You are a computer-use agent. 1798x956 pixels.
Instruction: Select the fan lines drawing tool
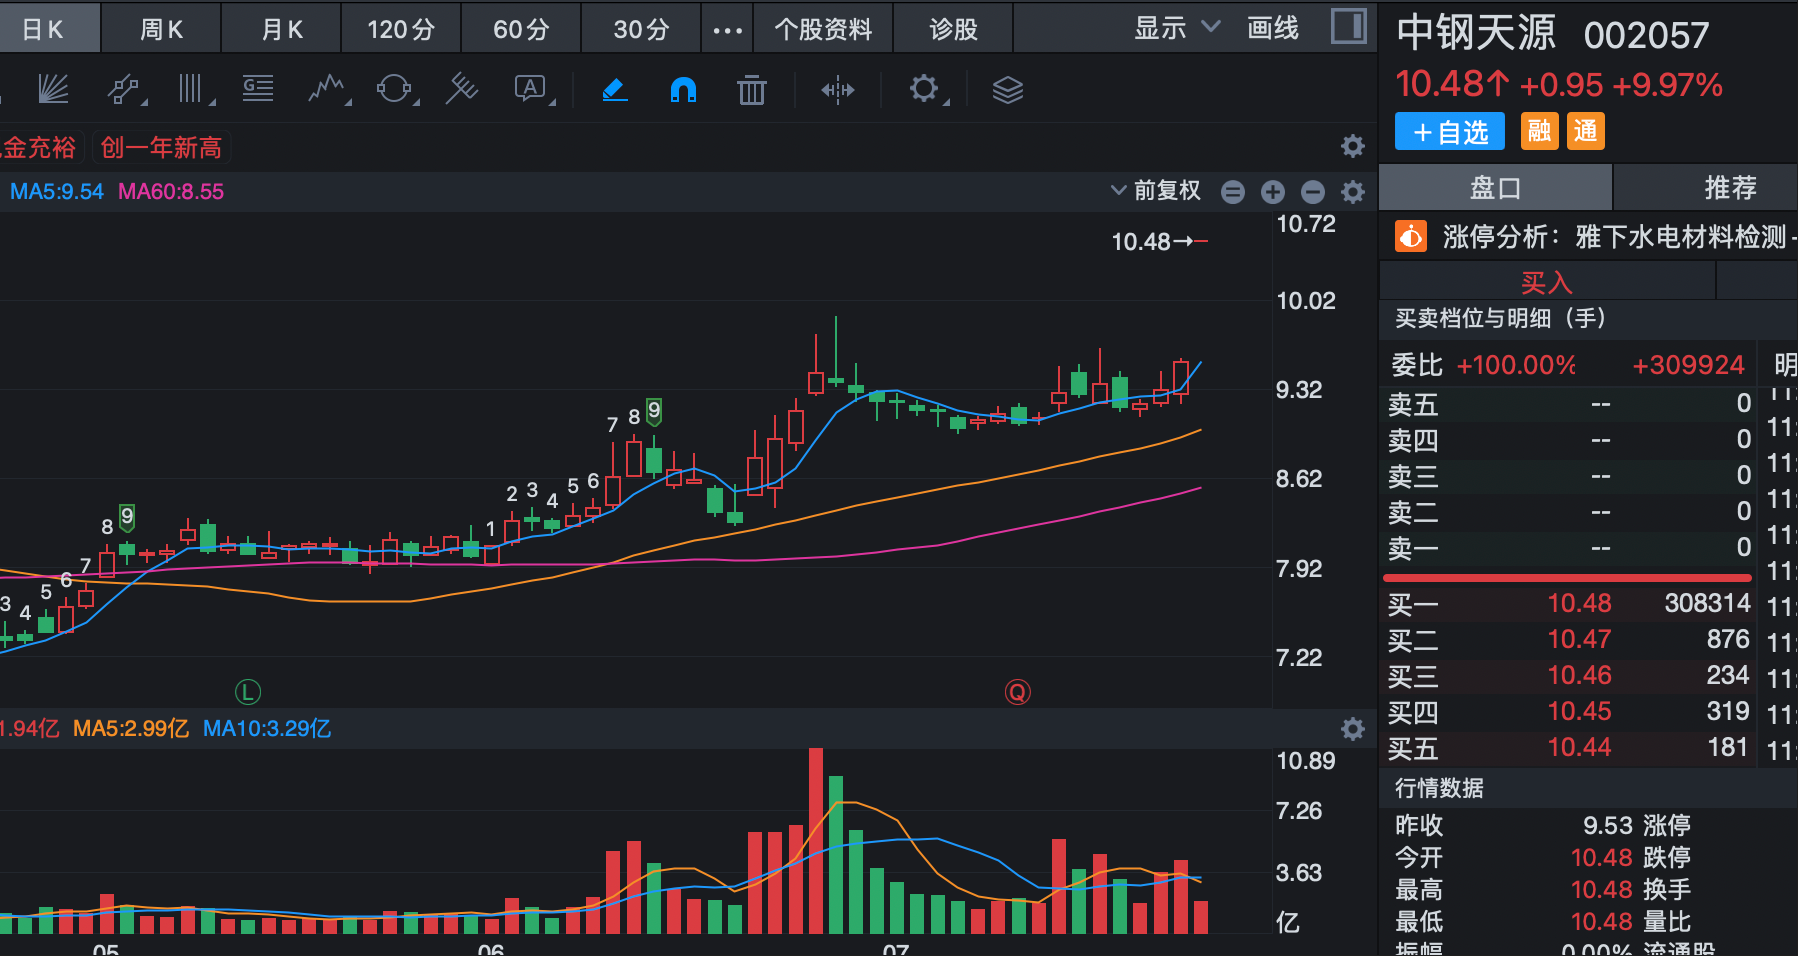click(53, 90)
